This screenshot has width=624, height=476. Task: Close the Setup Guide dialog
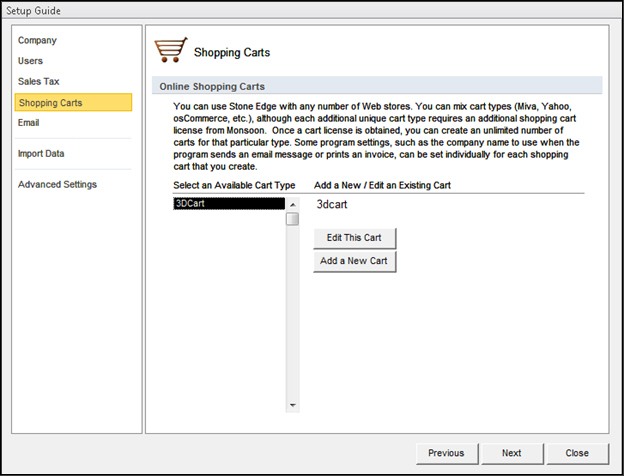pos(576,453)
